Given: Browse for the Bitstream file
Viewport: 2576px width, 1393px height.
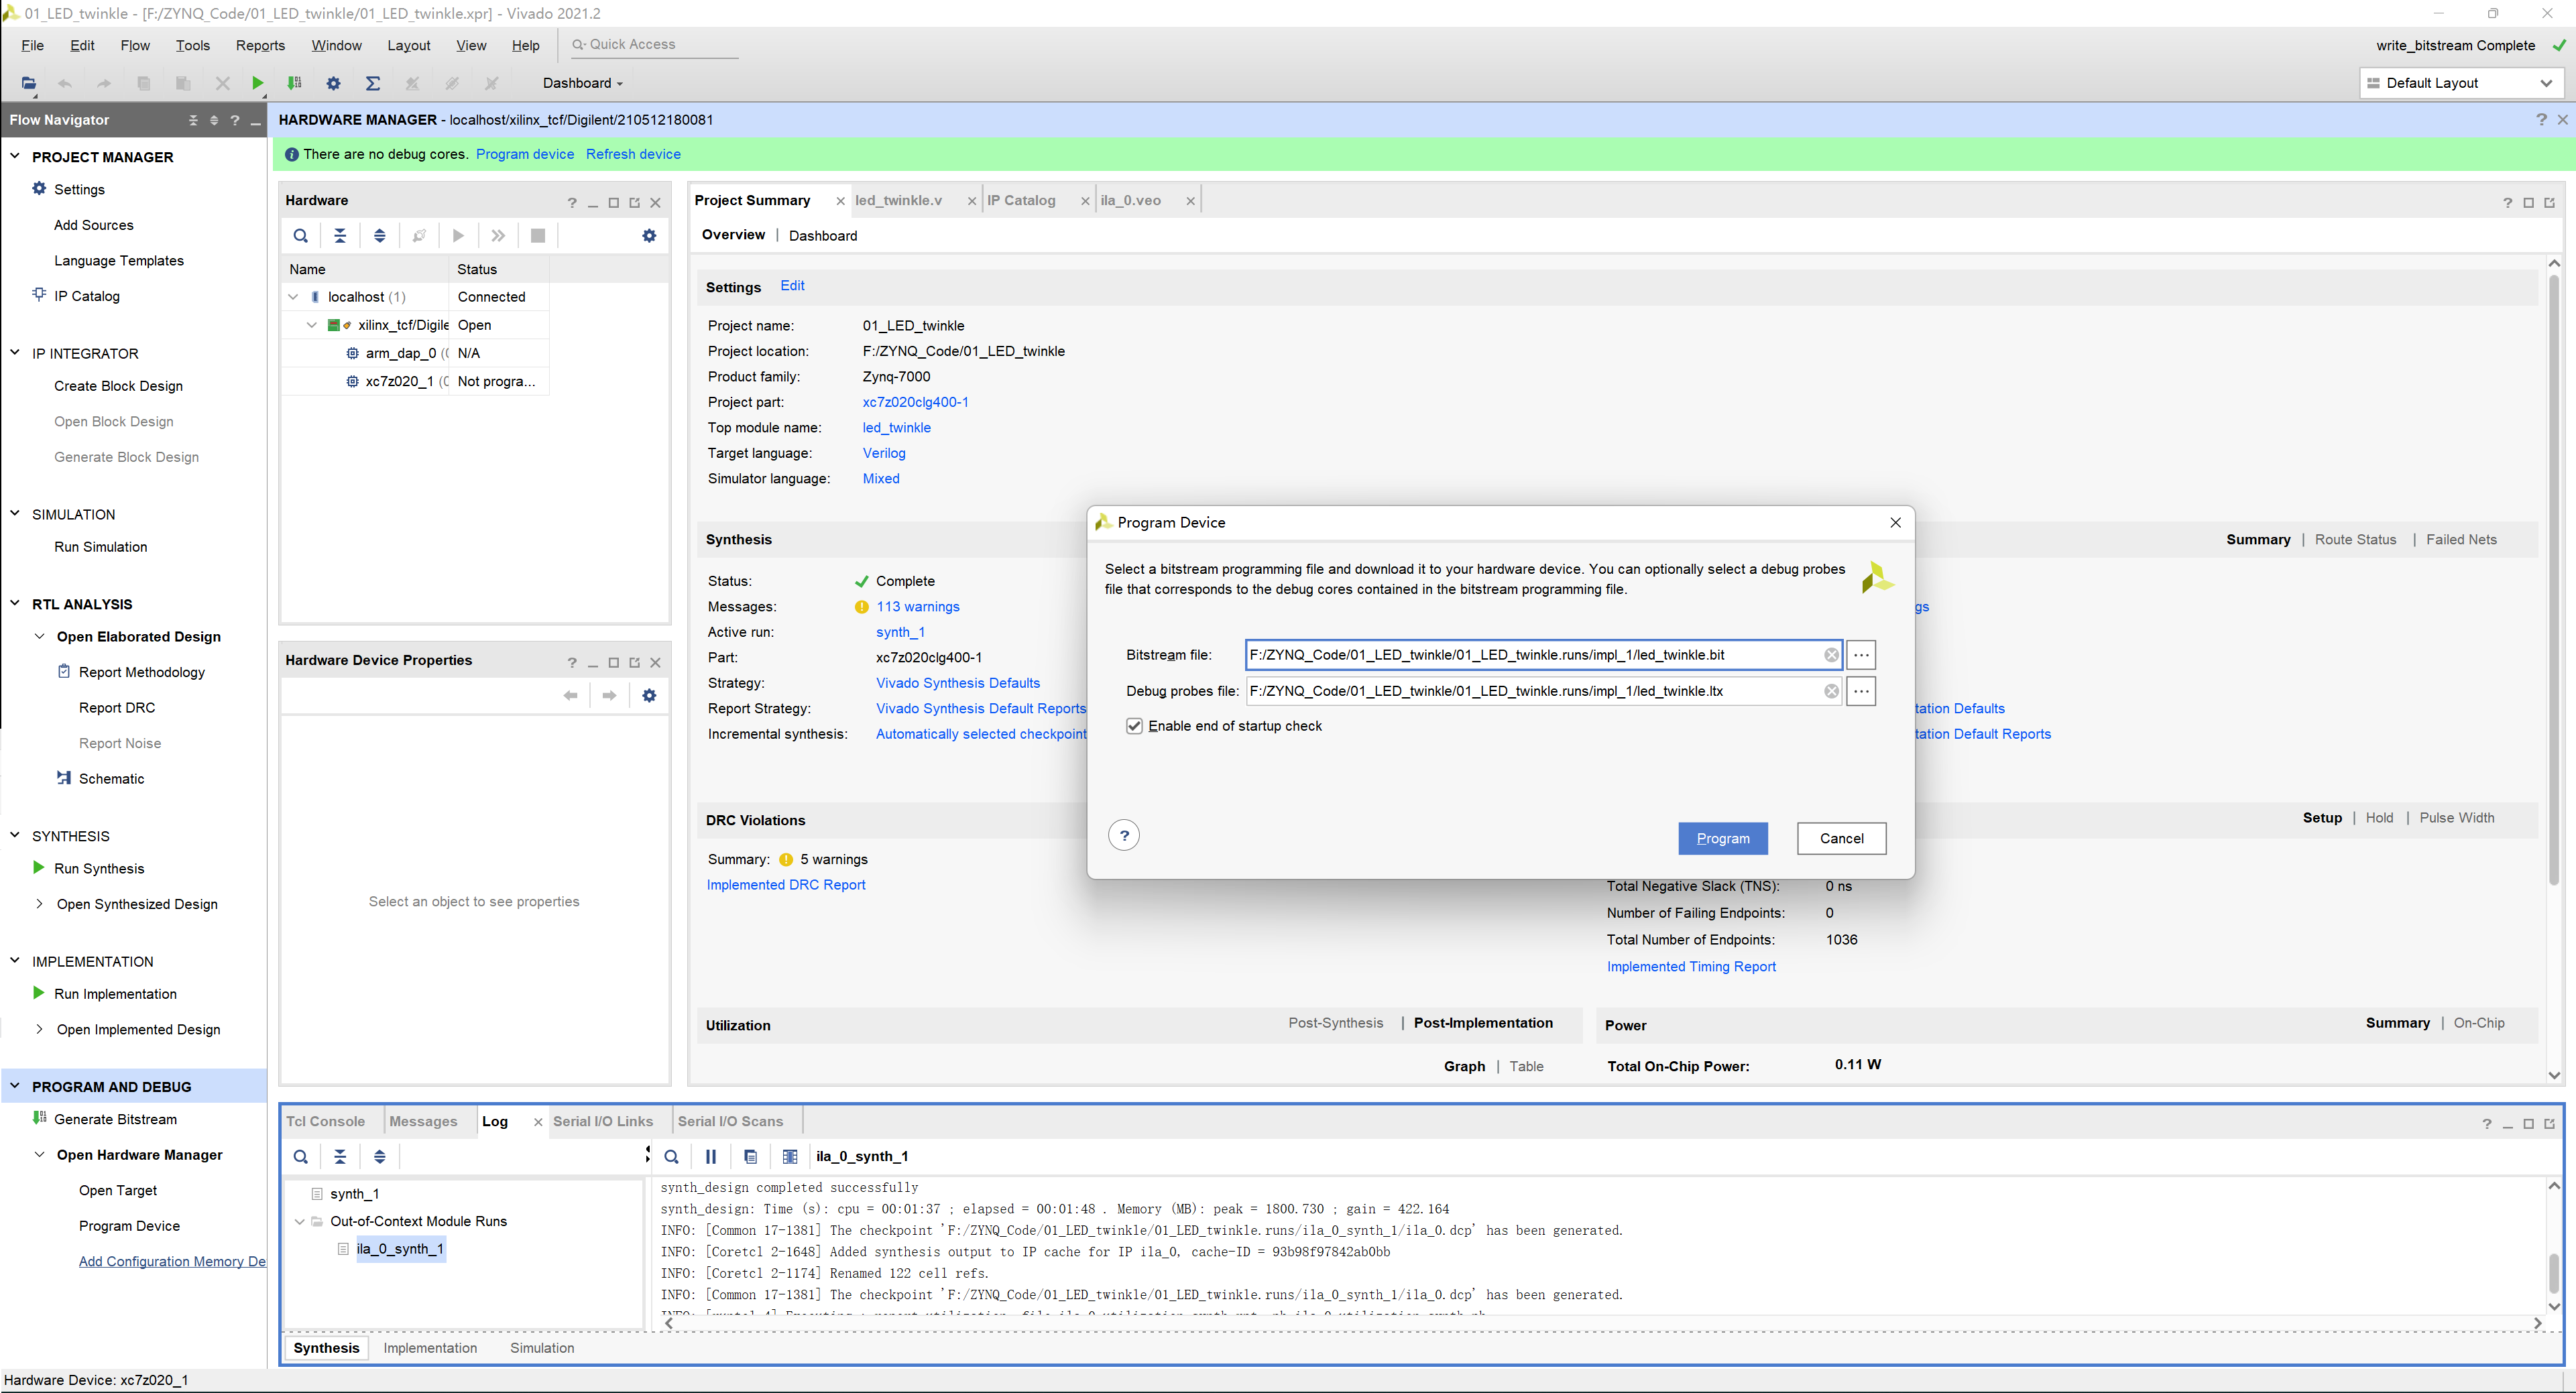Looking at the screenshot, I should click(1861, 655).
